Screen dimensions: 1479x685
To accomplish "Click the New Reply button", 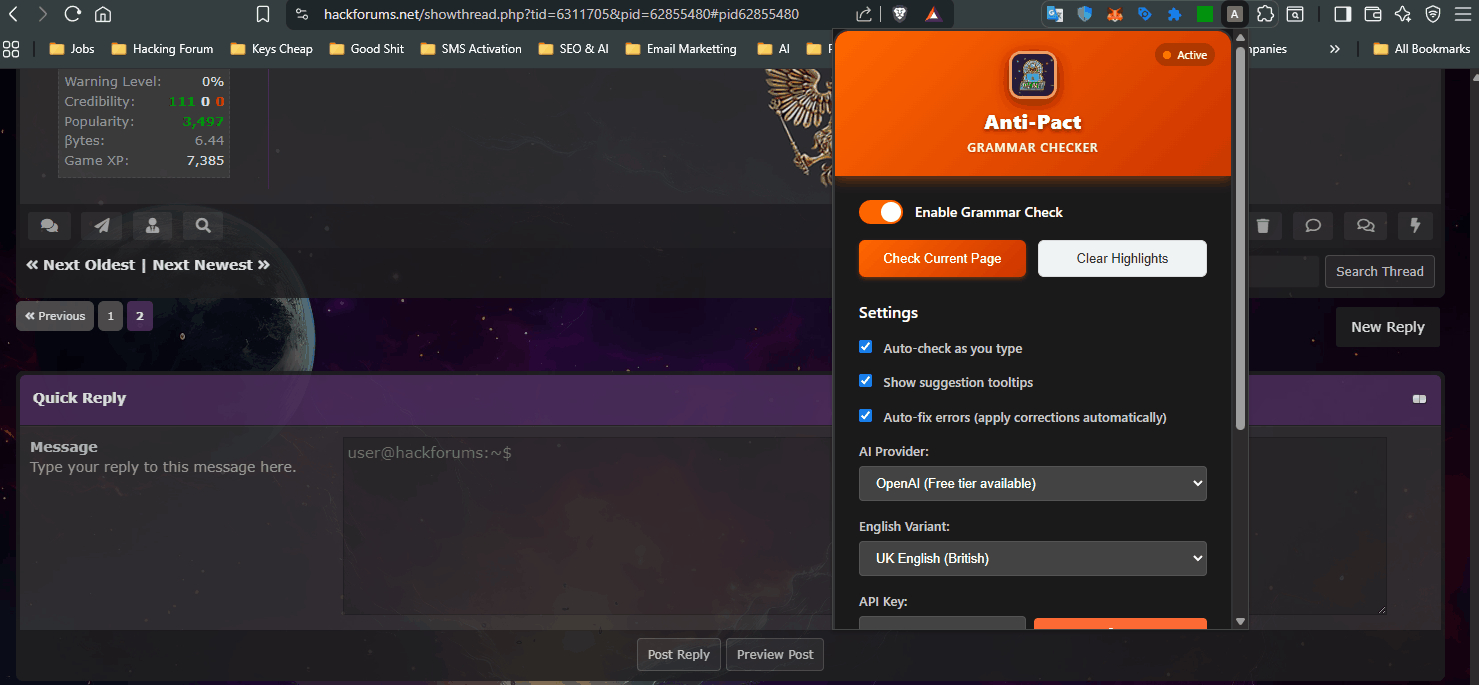I will (1388, 327).
